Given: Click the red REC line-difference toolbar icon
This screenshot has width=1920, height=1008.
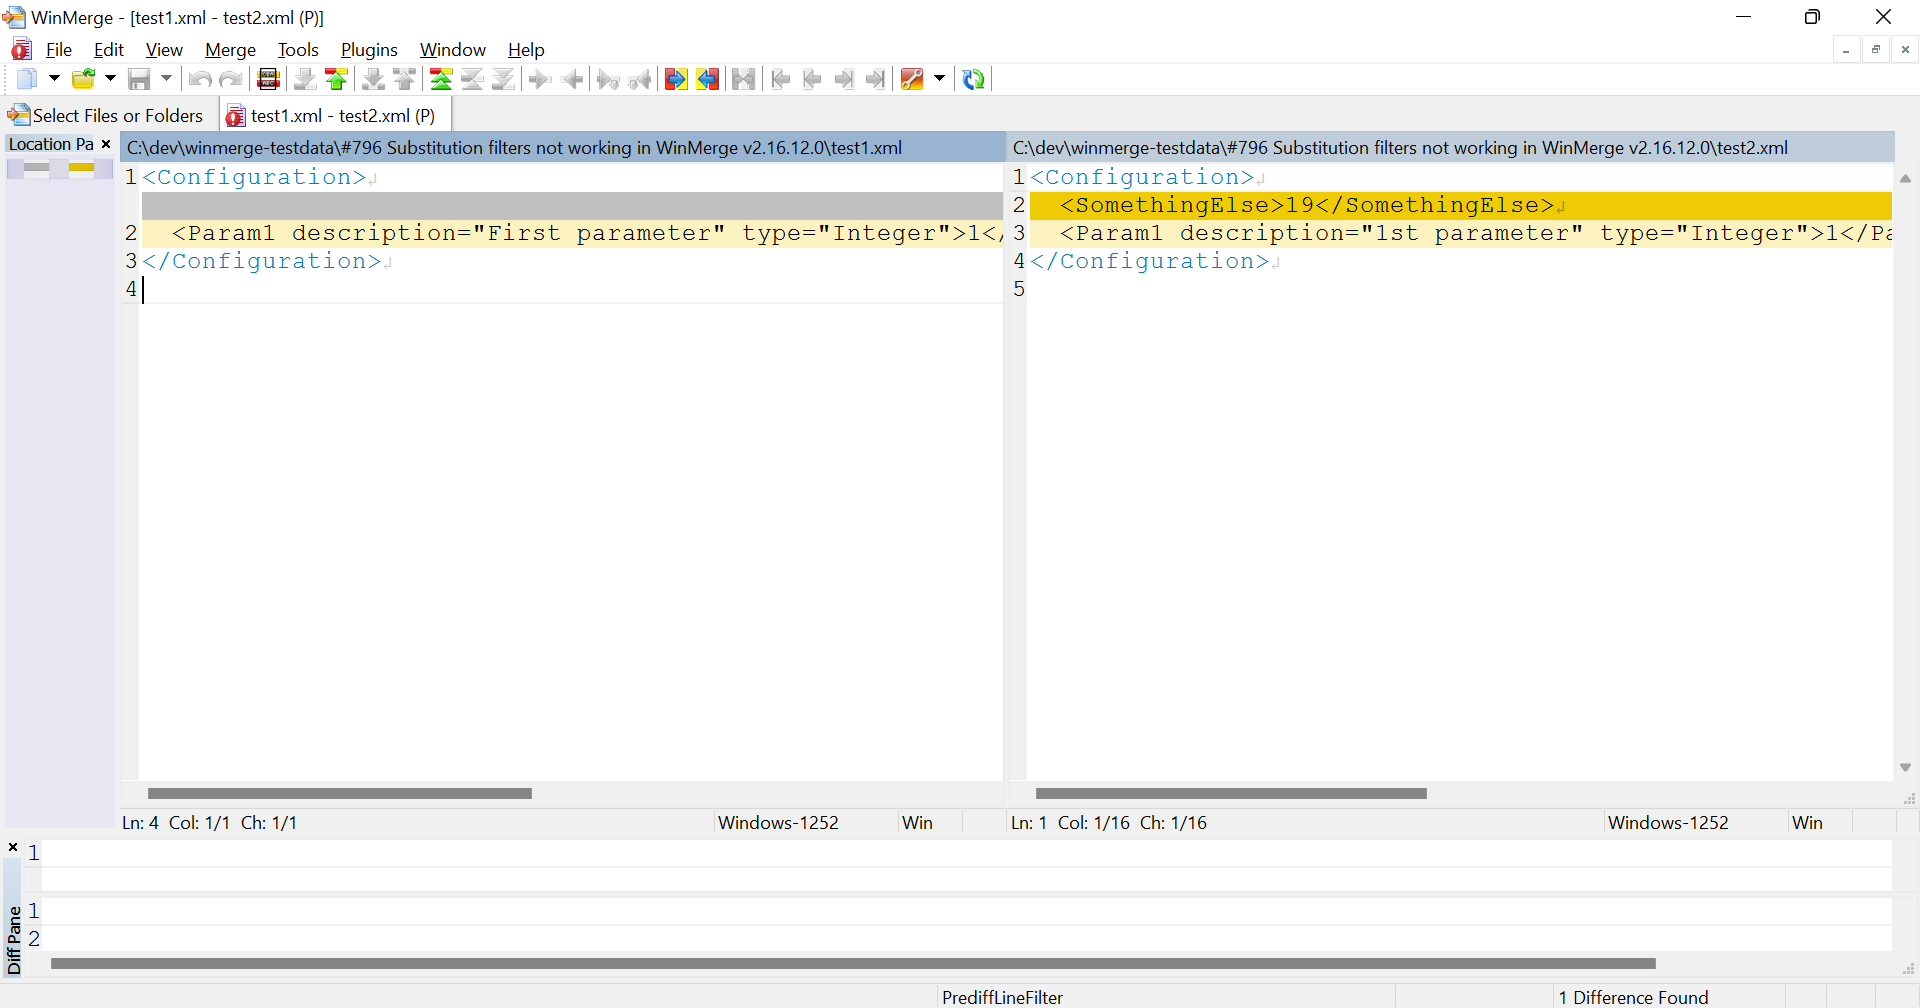Looking at the screenshot, I should pos(268,79).
